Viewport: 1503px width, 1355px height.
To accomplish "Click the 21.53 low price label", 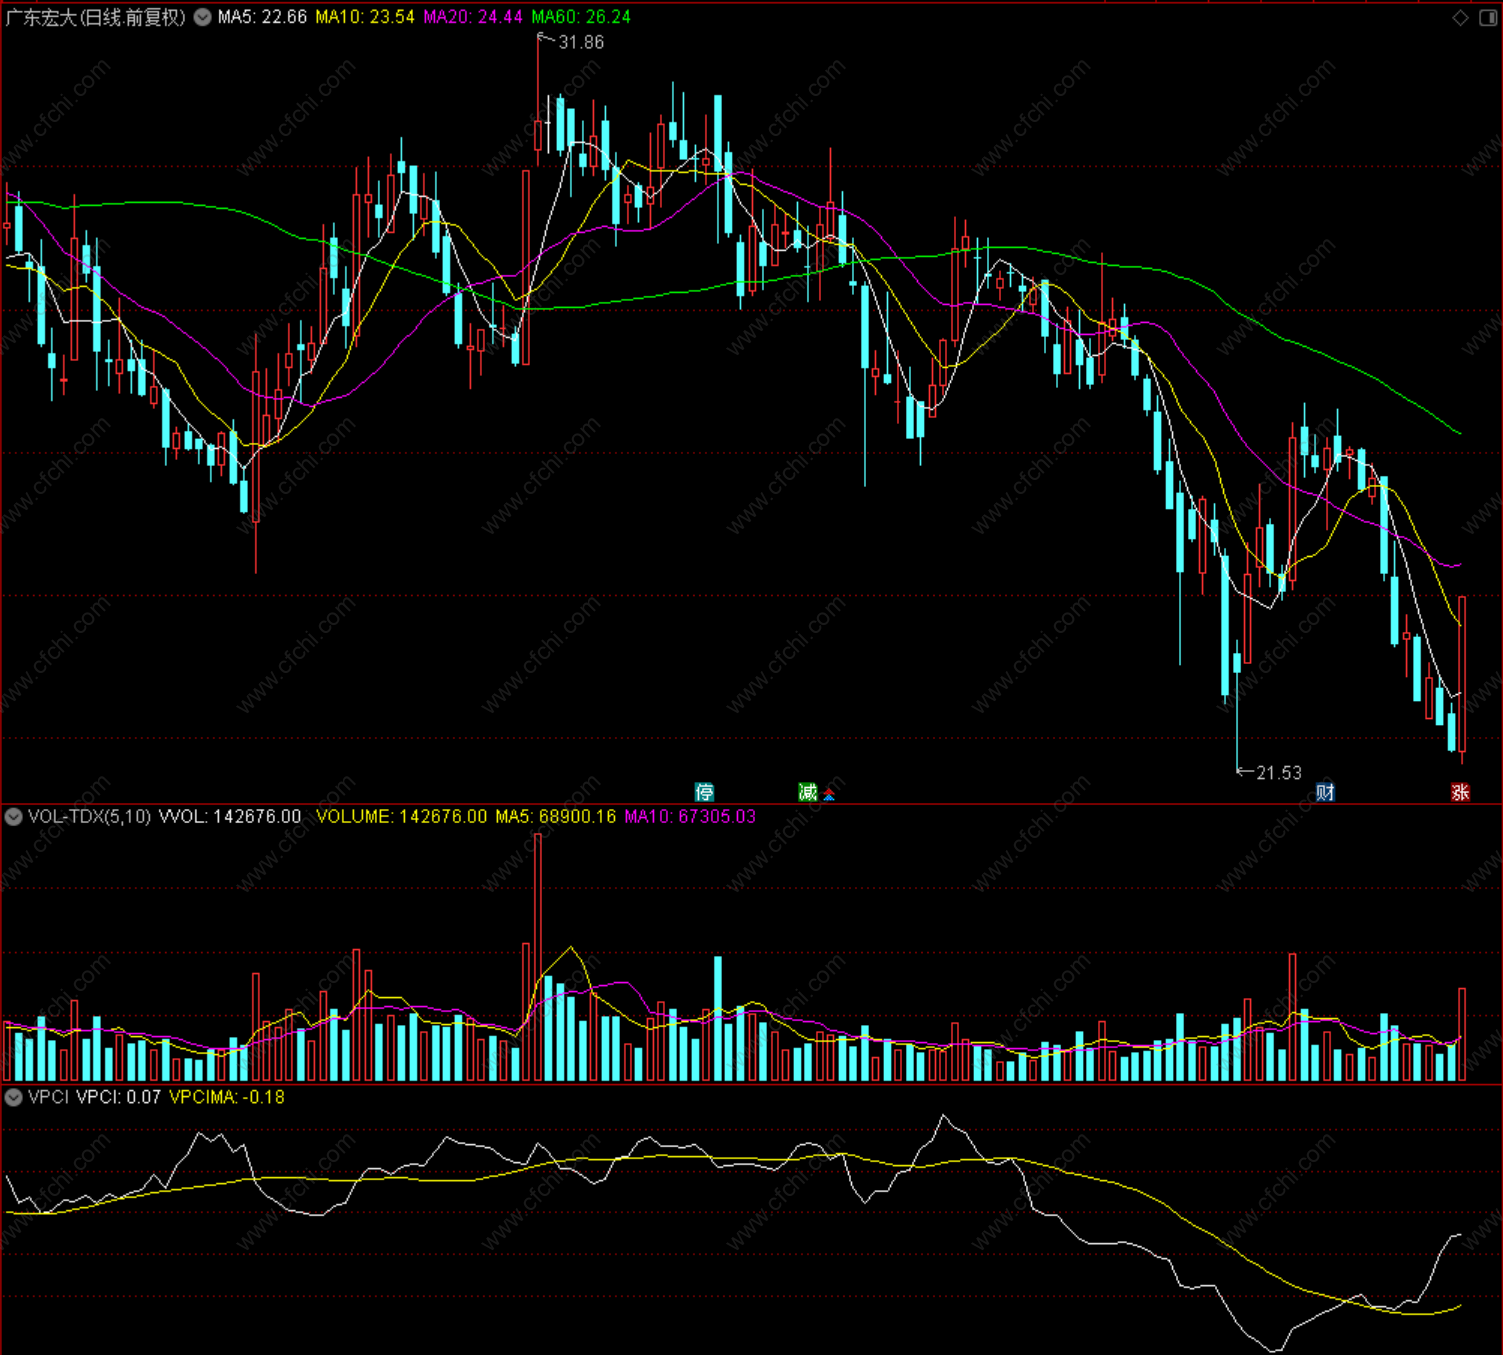I will [1279, 772].
